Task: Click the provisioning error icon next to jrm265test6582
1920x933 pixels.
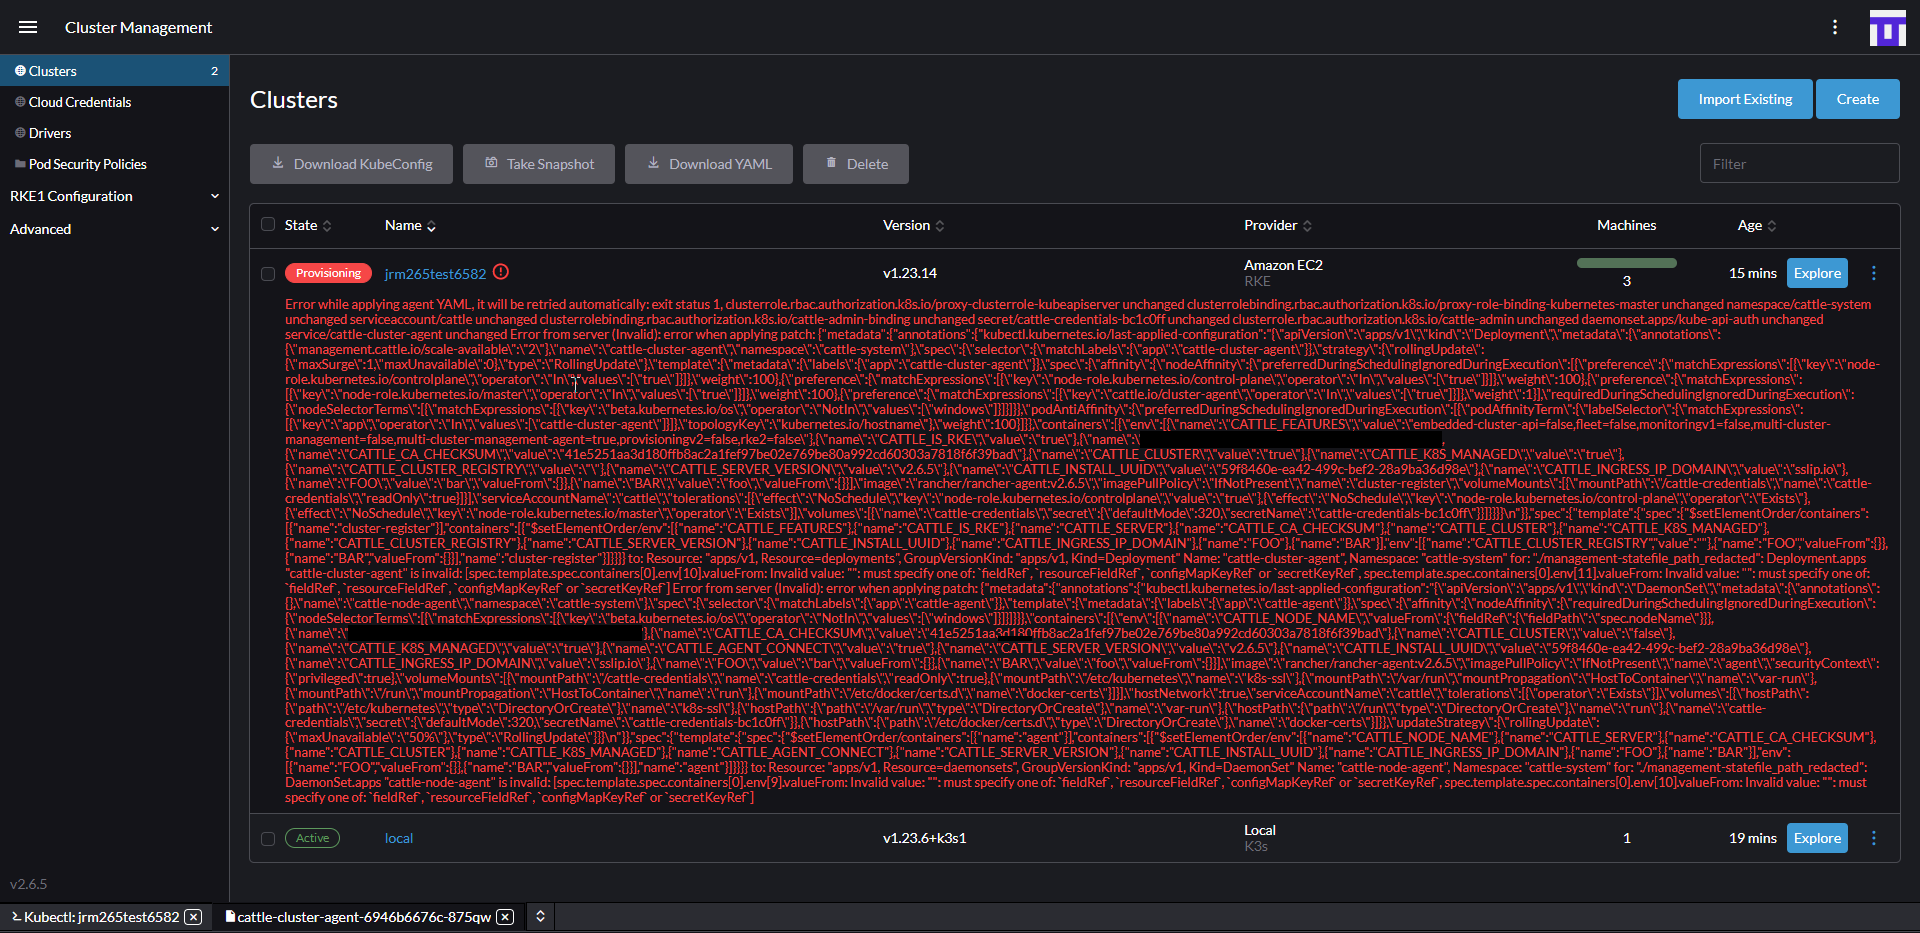Action: (501, 272)
